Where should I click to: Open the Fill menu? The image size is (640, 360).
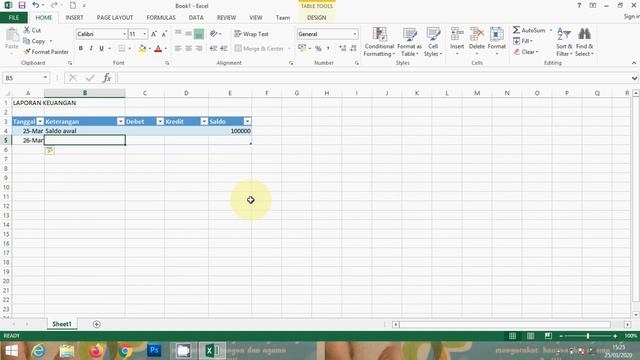coord(523,41)
